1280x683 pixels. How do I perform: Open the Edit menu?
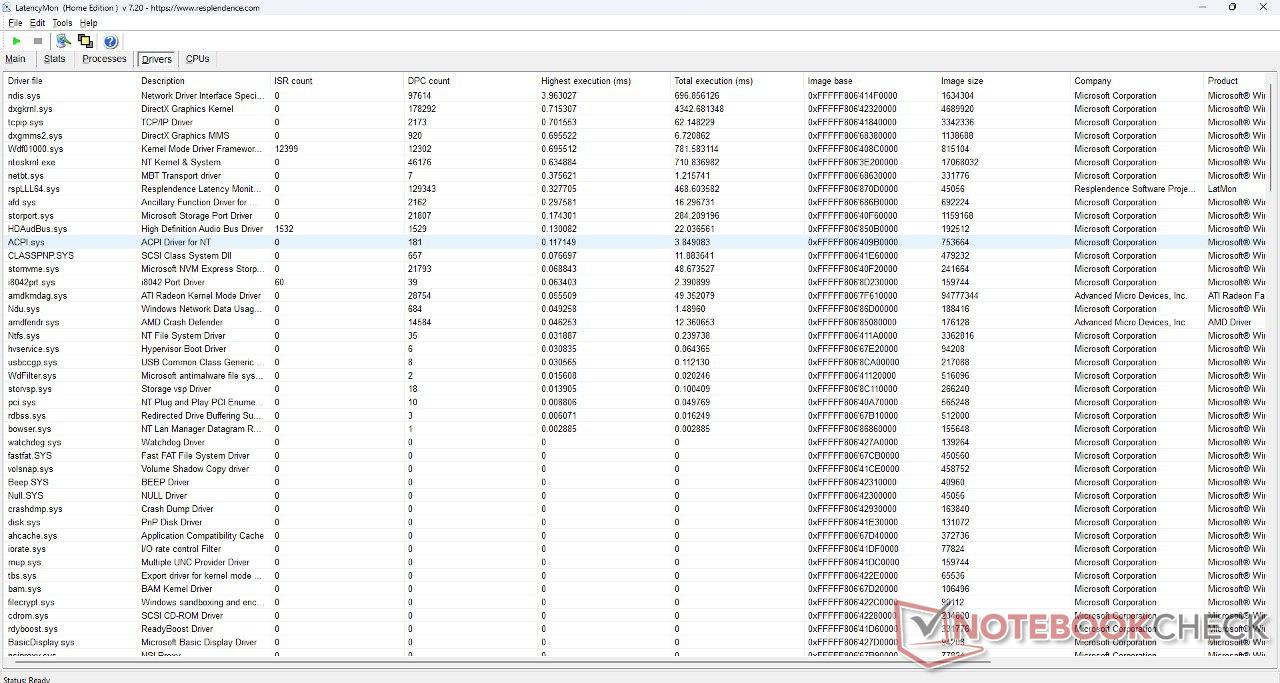(x=38, y=23)
